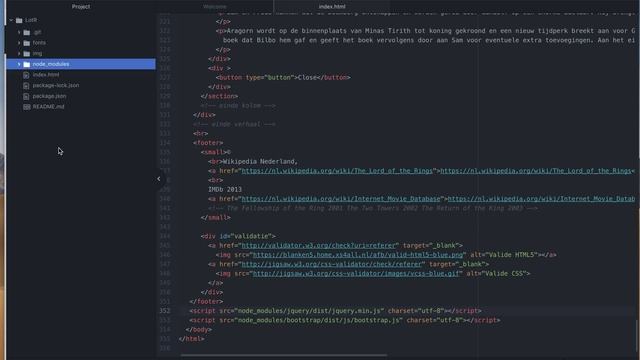Click the div id="validatie" line
This screenshot has height=360, width=640.
238,236
